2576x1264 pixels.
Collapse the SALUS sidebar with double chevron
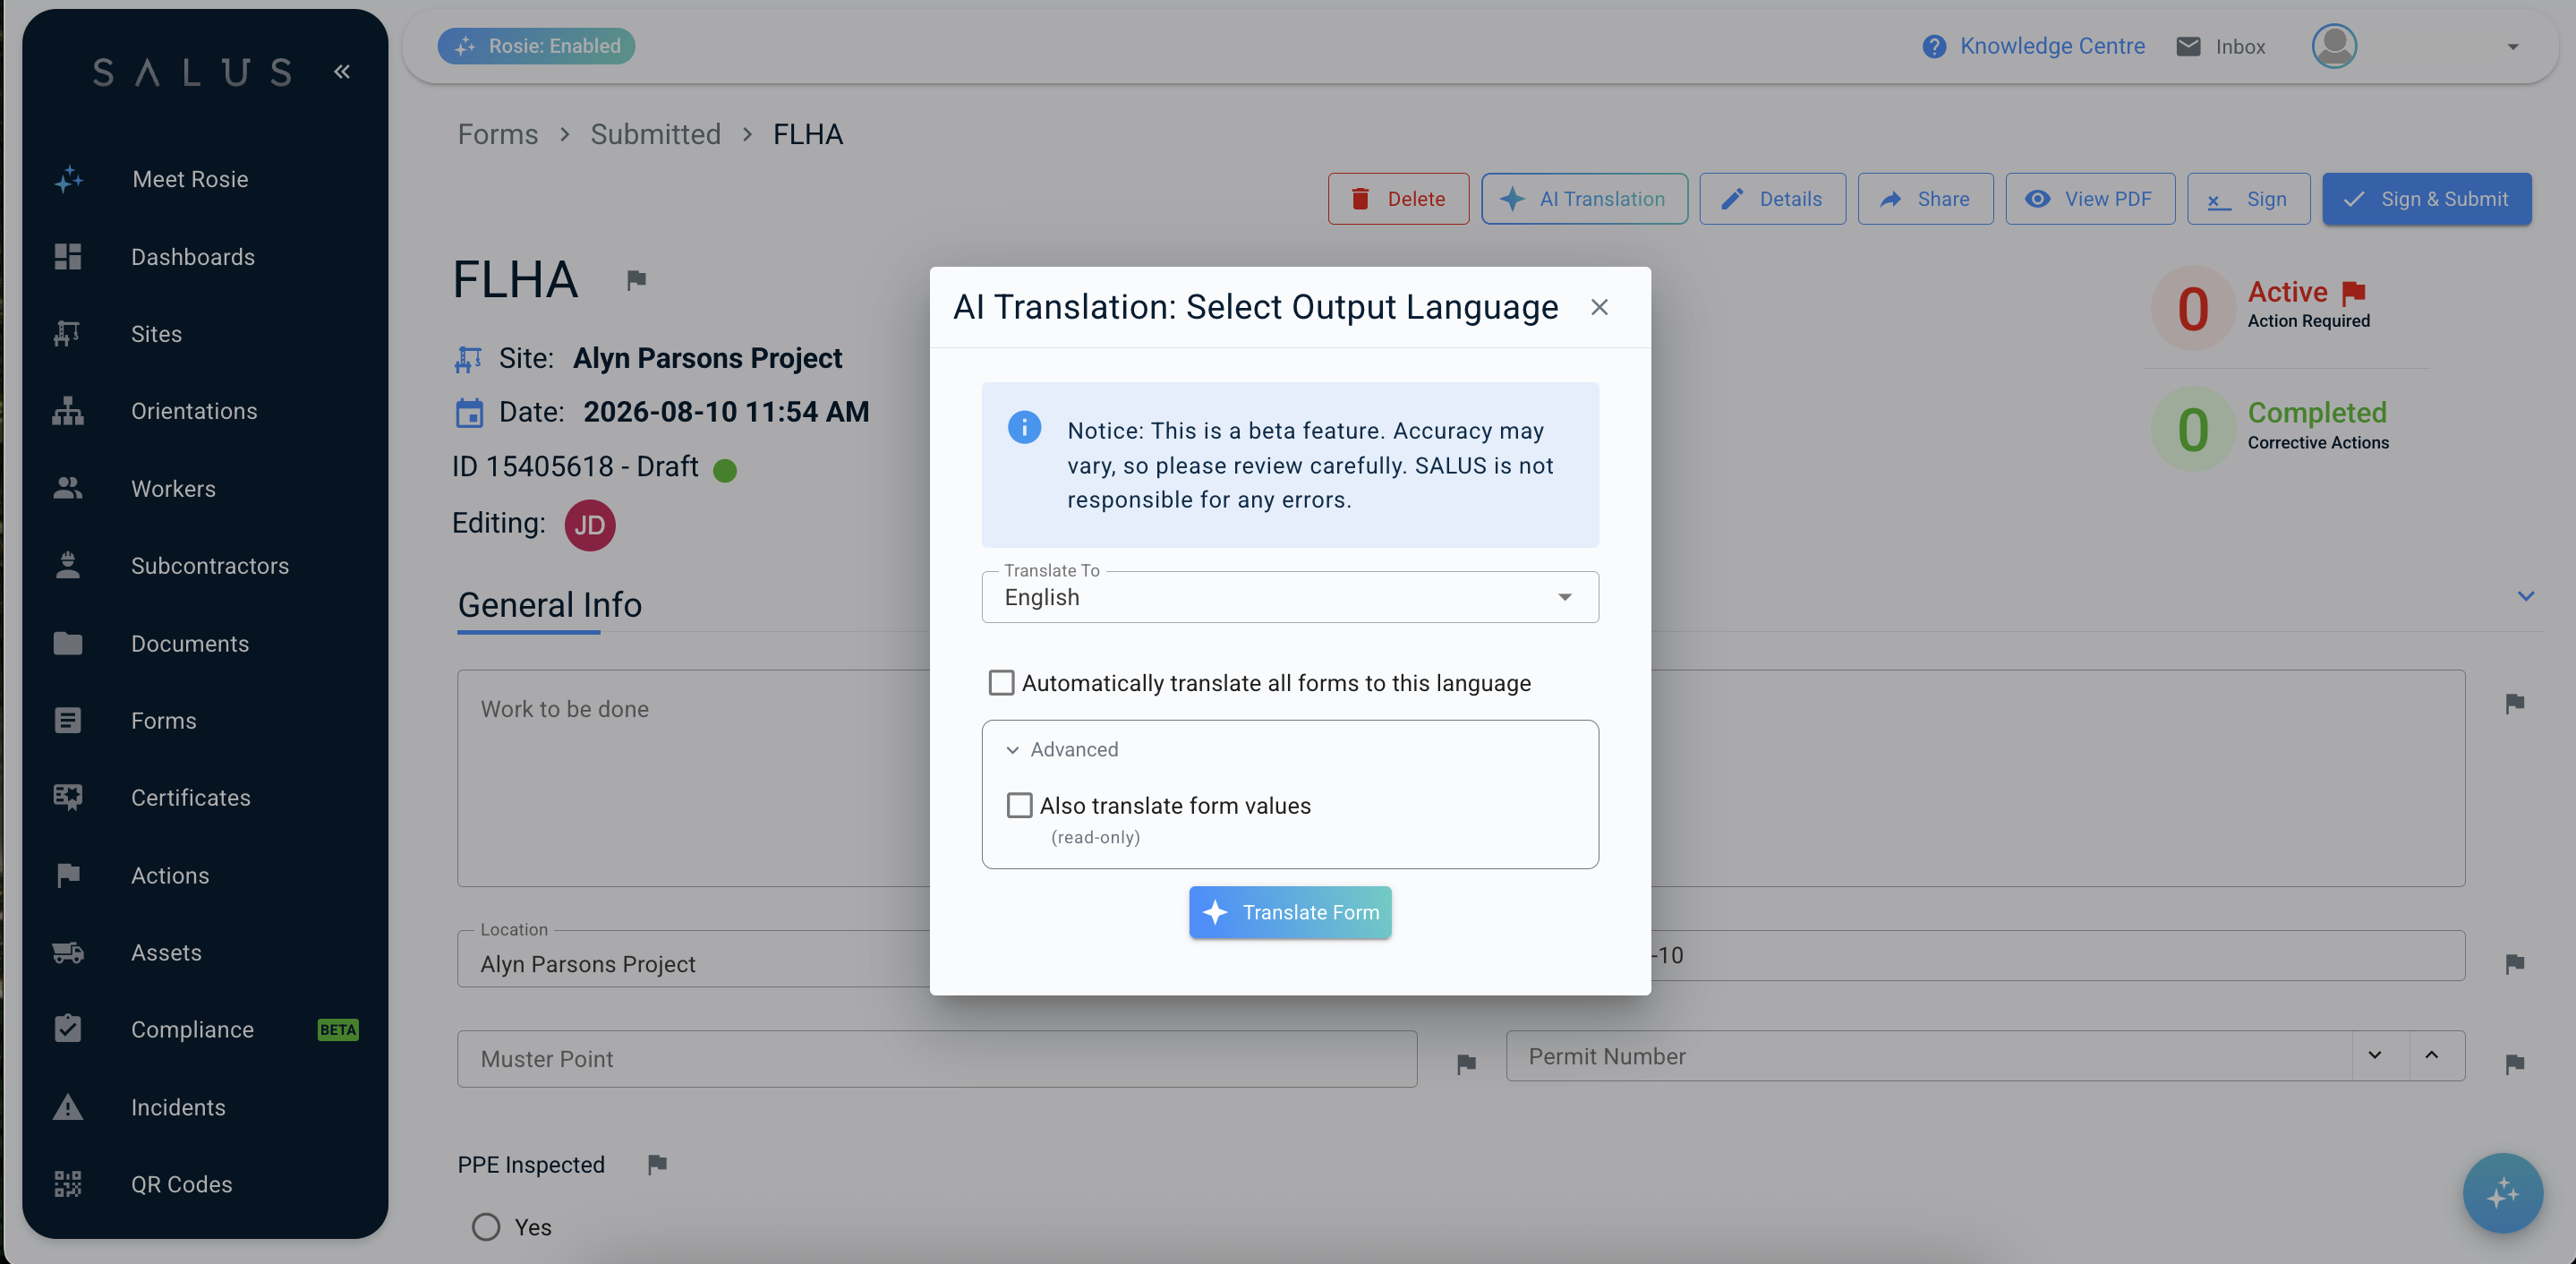coord(342,71)
